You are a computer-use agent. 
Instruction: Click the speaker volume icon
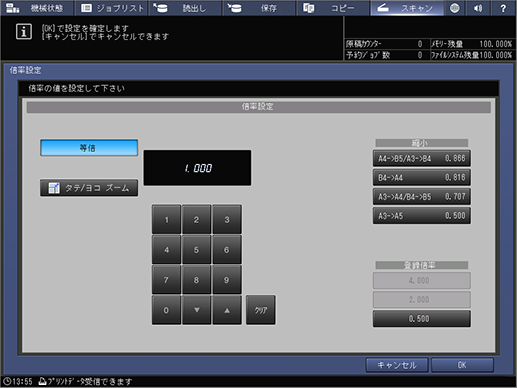click(x=478, y=8)
